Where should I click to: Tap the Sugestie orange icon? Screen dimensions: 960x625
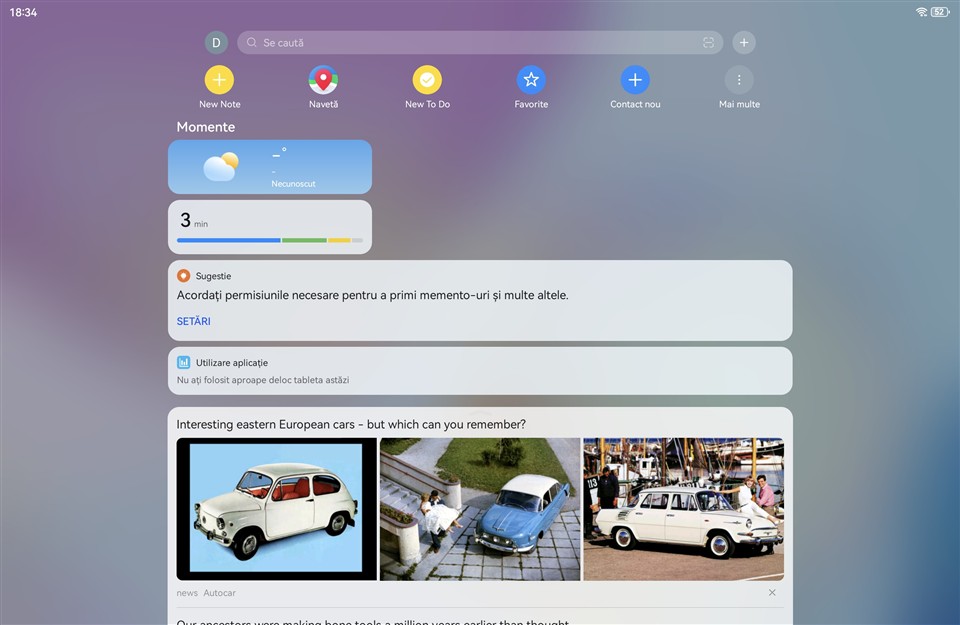click(183, 276)
